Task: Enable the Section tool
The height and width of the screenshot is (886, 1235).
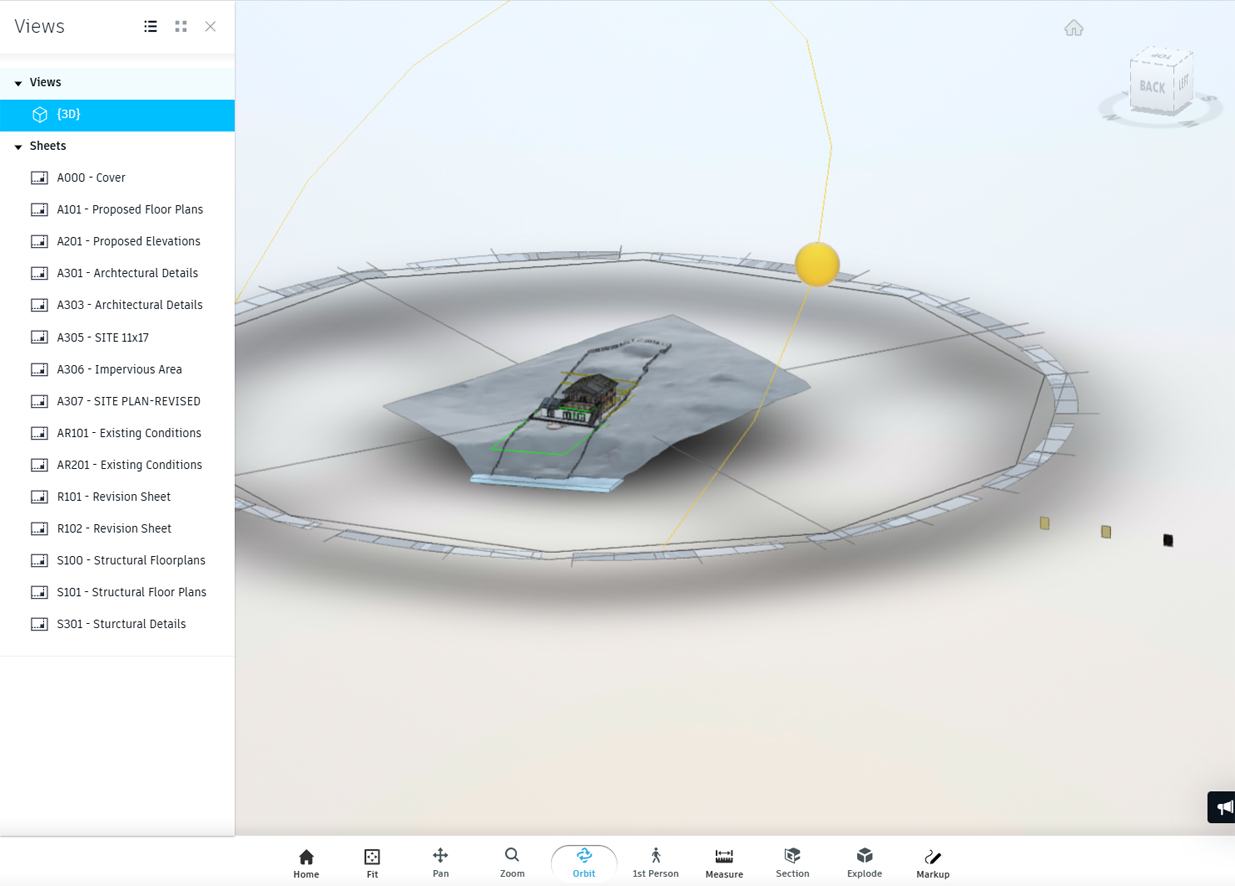Action: pyautogui.click(x=792, y=862)
